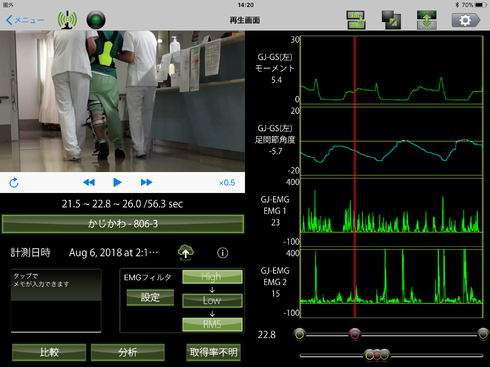Tap the 22.8 time value beside slider
490x367 pixels.
tap(267, 335)
